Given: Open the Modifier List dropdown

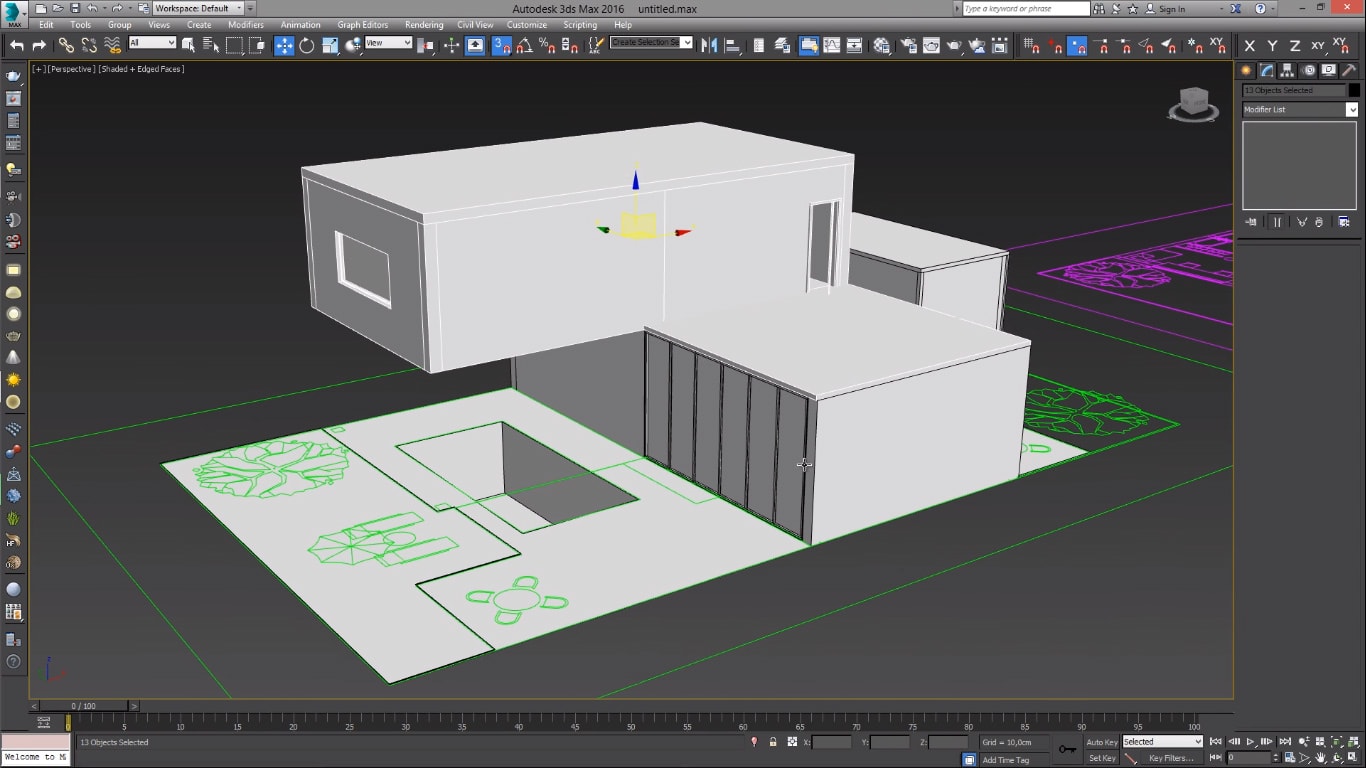Looking at the screenshot, I should pyautogui.click(x=1353, y=109).
